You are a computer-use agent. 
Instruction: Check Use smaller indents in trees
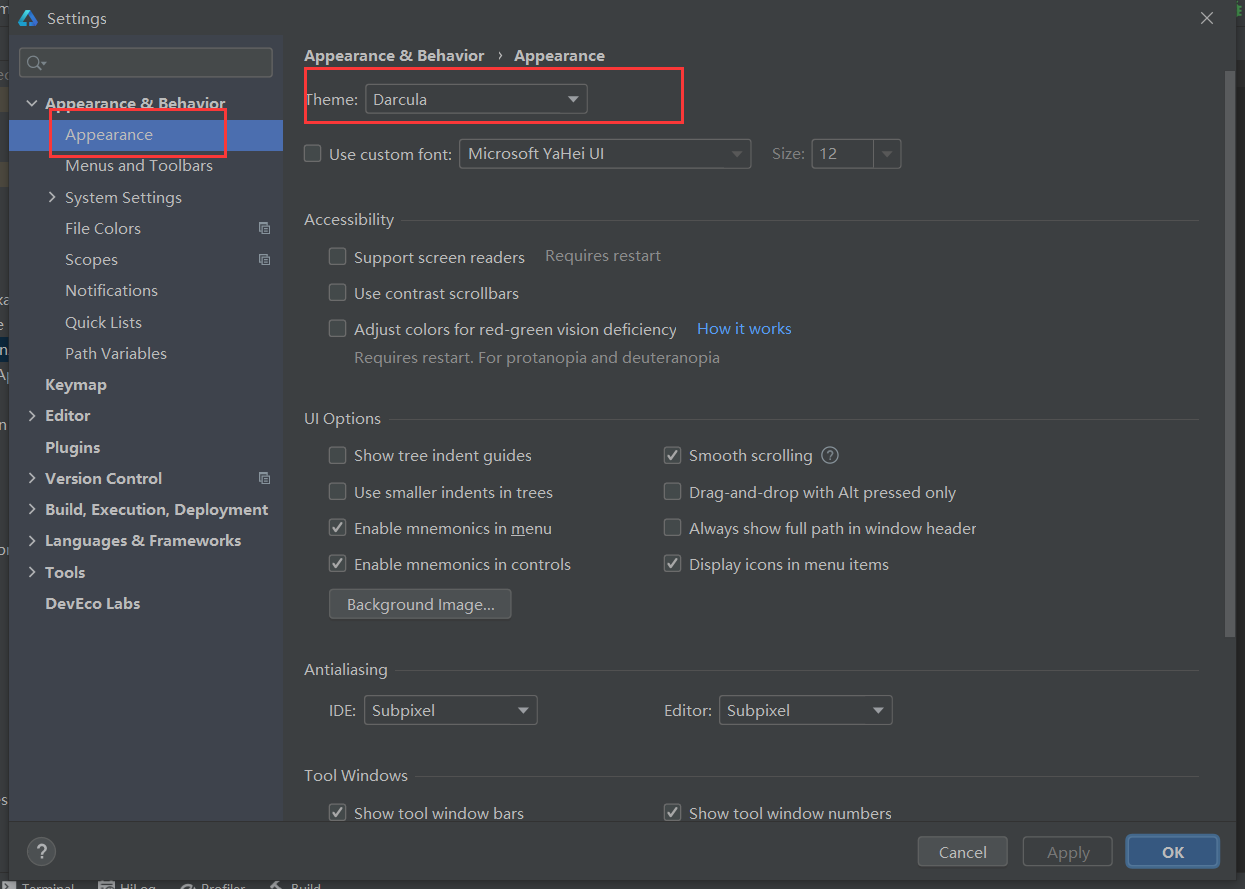[x=338, y=492]
